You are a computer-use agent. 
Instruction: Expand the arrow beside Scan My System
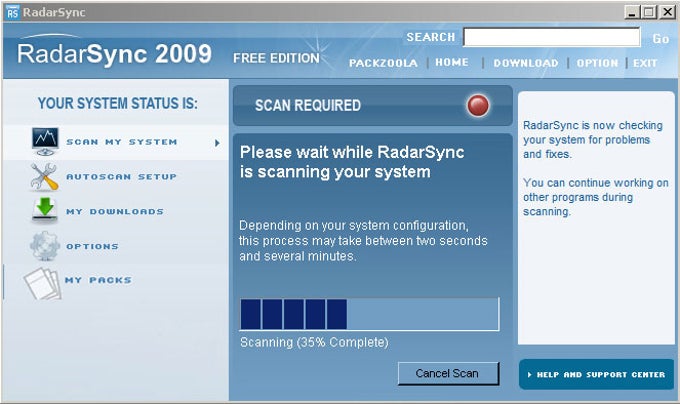click(x=217, y=143)
